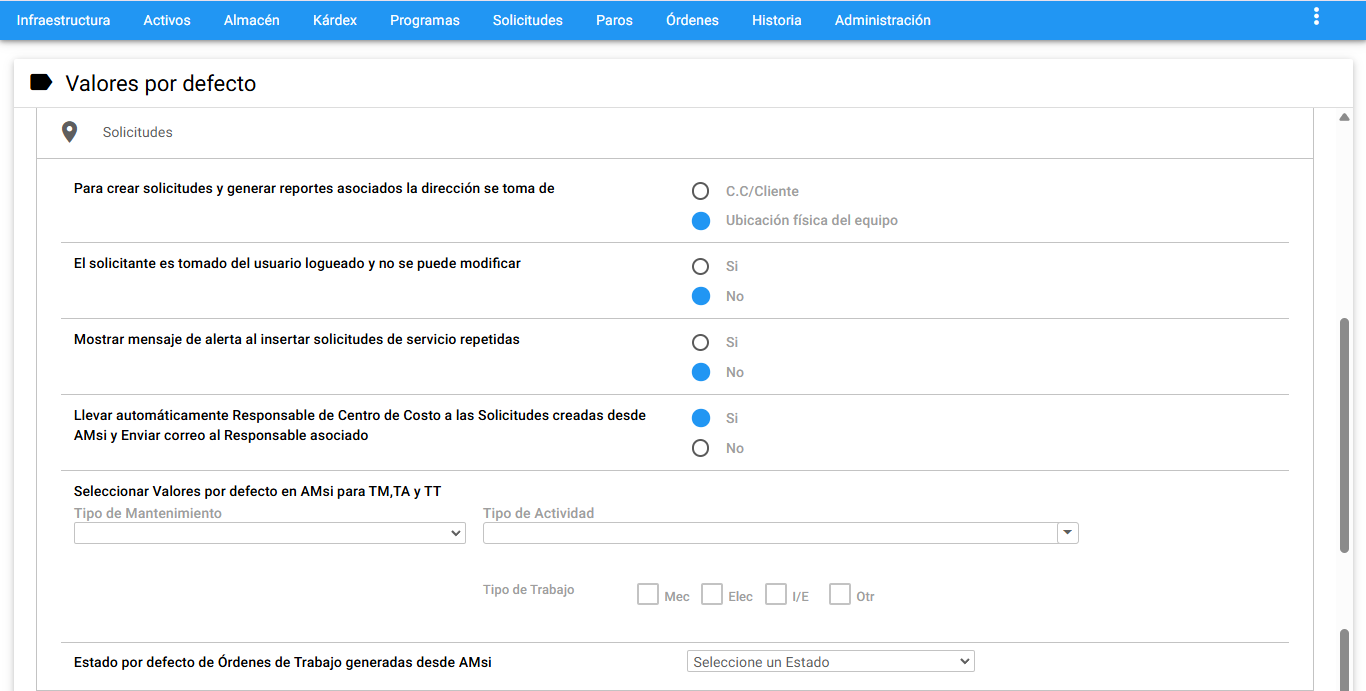Click the Tipo de Trabajo label

(x=529, y=590)
